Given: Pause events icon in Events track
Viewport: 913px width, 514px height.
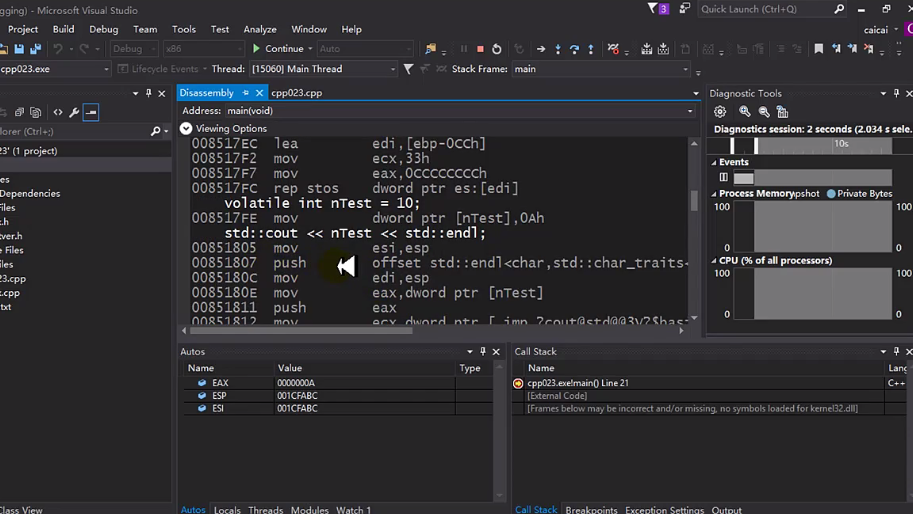Looking at the screenshot, I should (x=723, y=177).
